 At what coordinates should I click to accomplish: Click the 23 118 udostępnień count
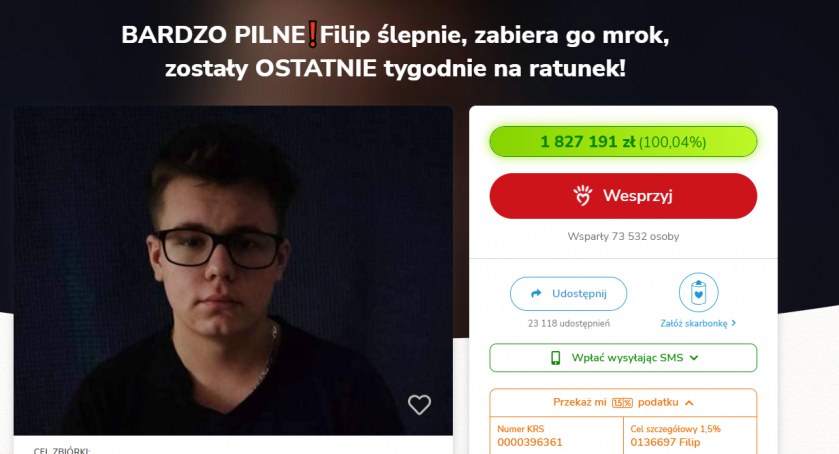568,323
